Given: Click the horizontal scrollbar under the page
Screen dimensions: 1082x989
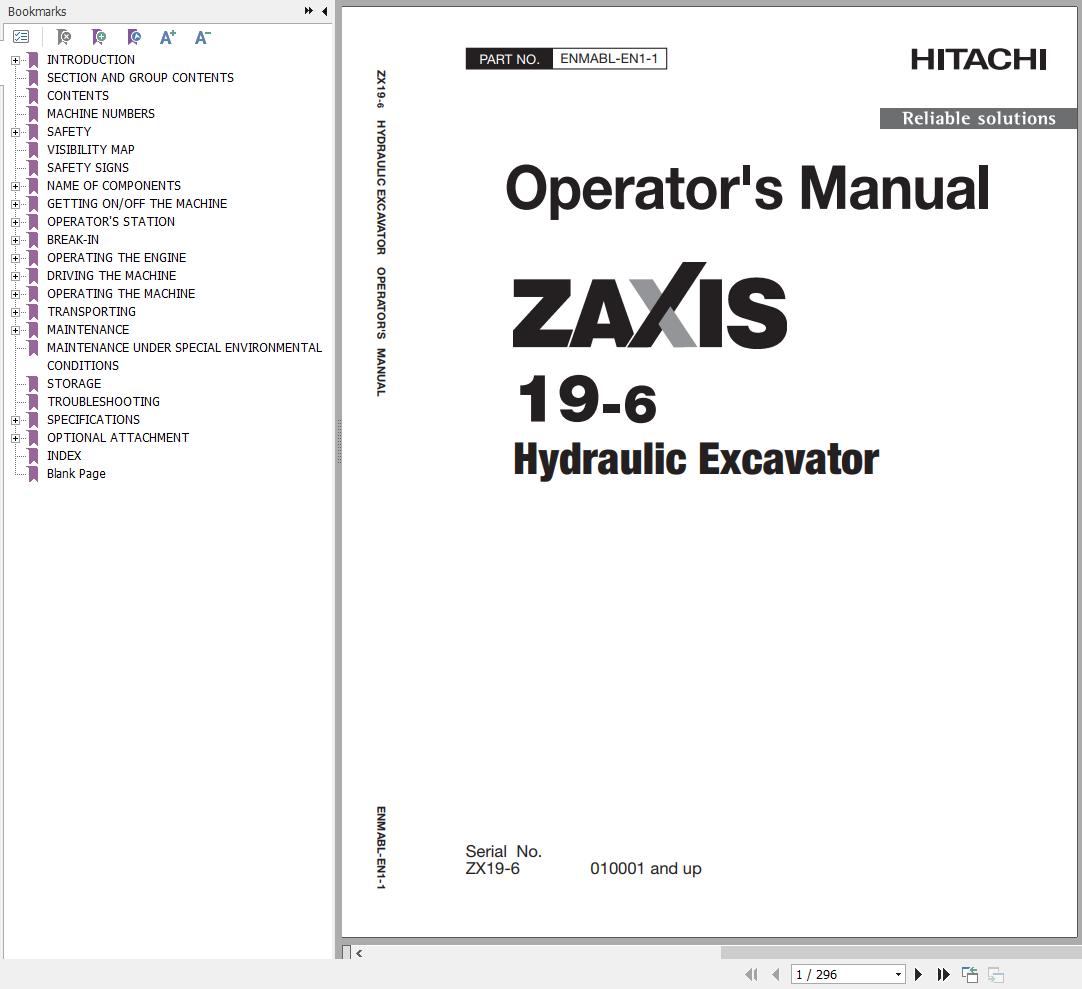Looking at the screenshot, I should coord(718,953).
